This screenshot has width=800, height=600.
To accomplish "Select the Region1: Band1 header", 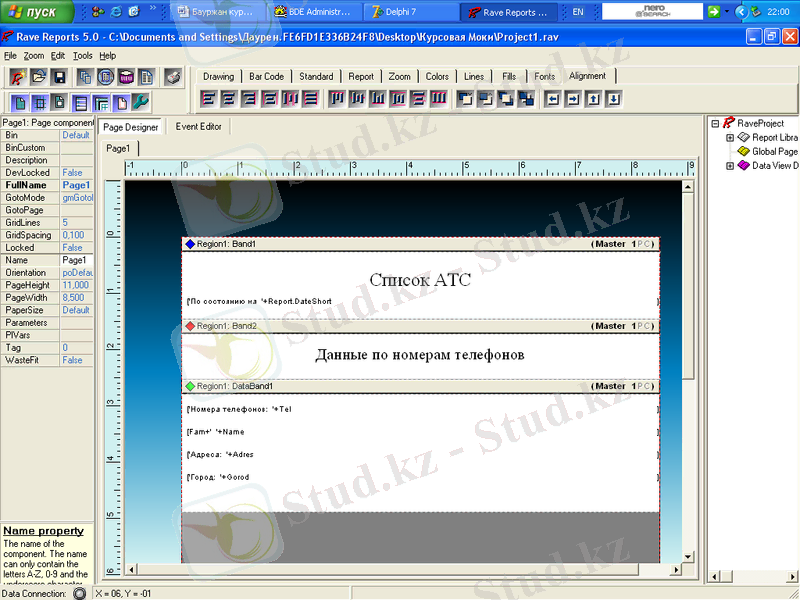I will point(420,244).
